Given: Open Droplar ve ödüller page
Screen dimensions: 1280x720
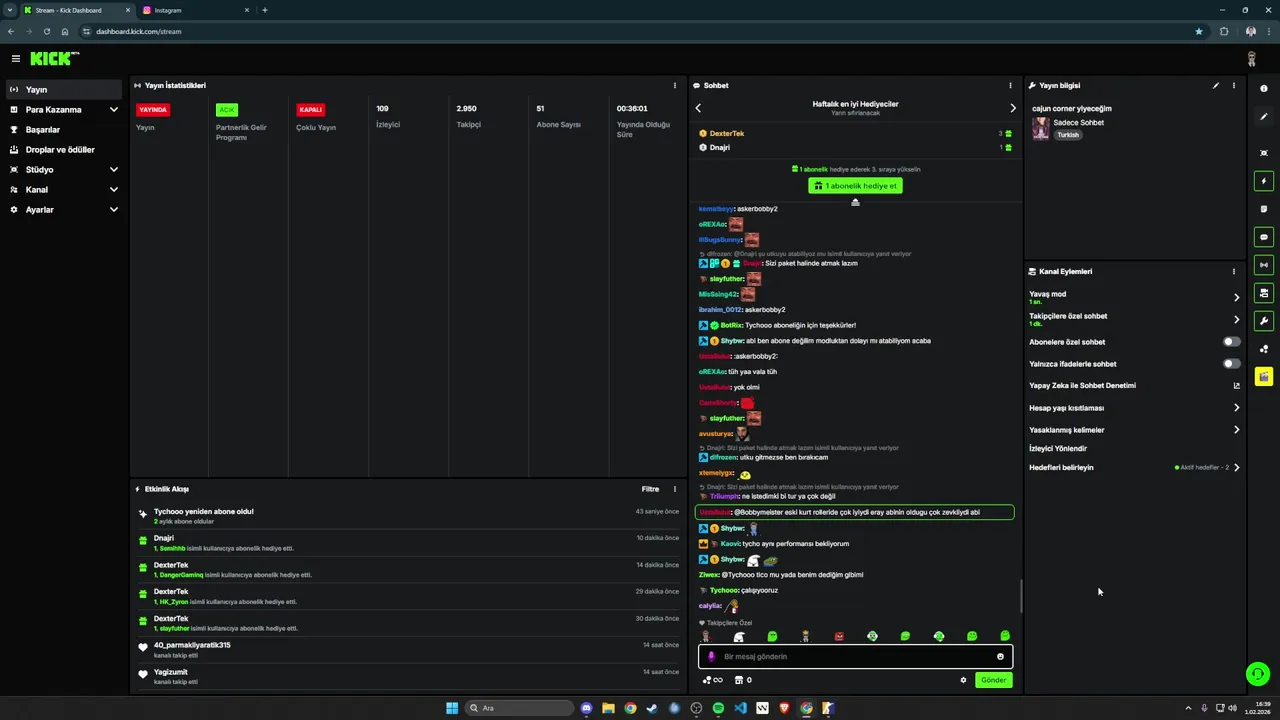Looking at the screenshot, I should click(64, 149).
